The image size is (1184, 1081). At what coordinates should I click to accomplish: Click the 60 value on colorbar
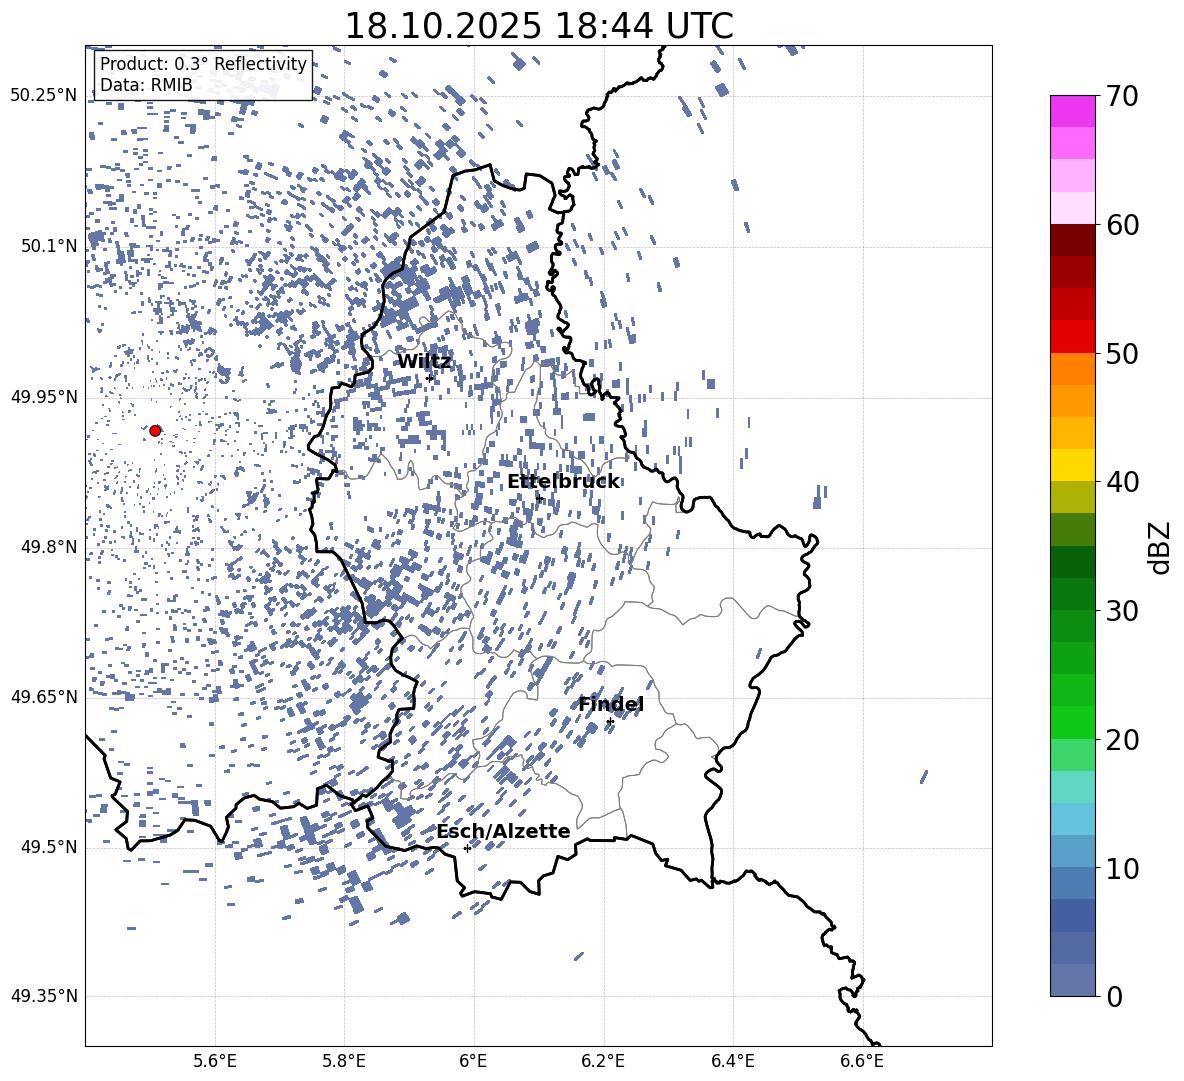(x=1122, y=225)
